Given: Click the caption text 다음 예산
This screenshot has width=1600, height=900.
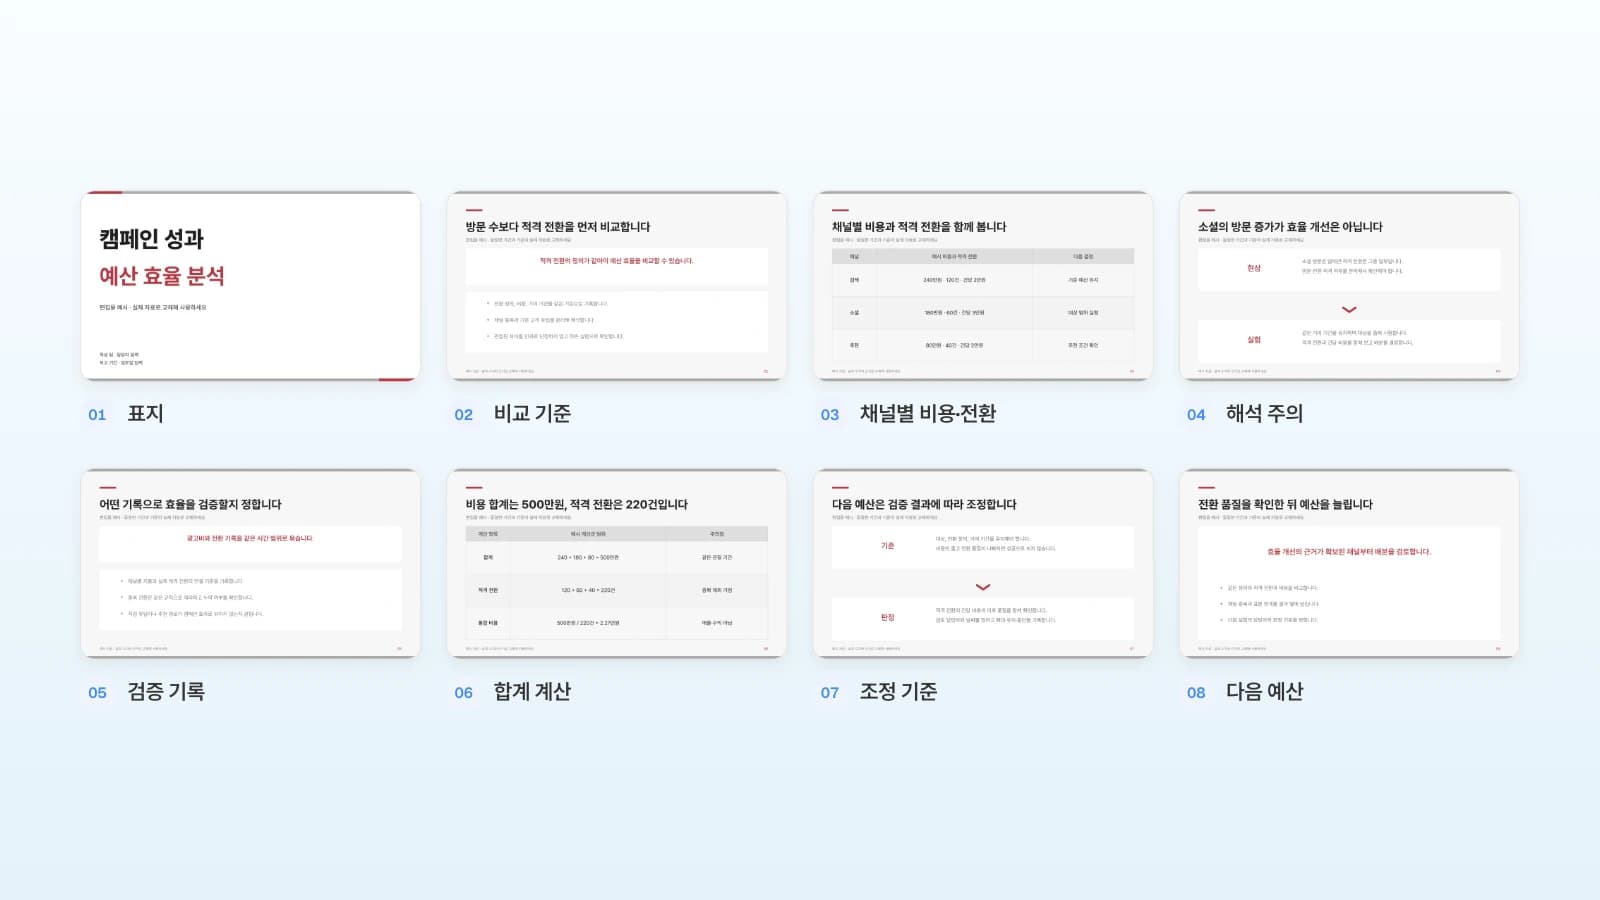Looking at the screenshot, I should [1265, 692].
